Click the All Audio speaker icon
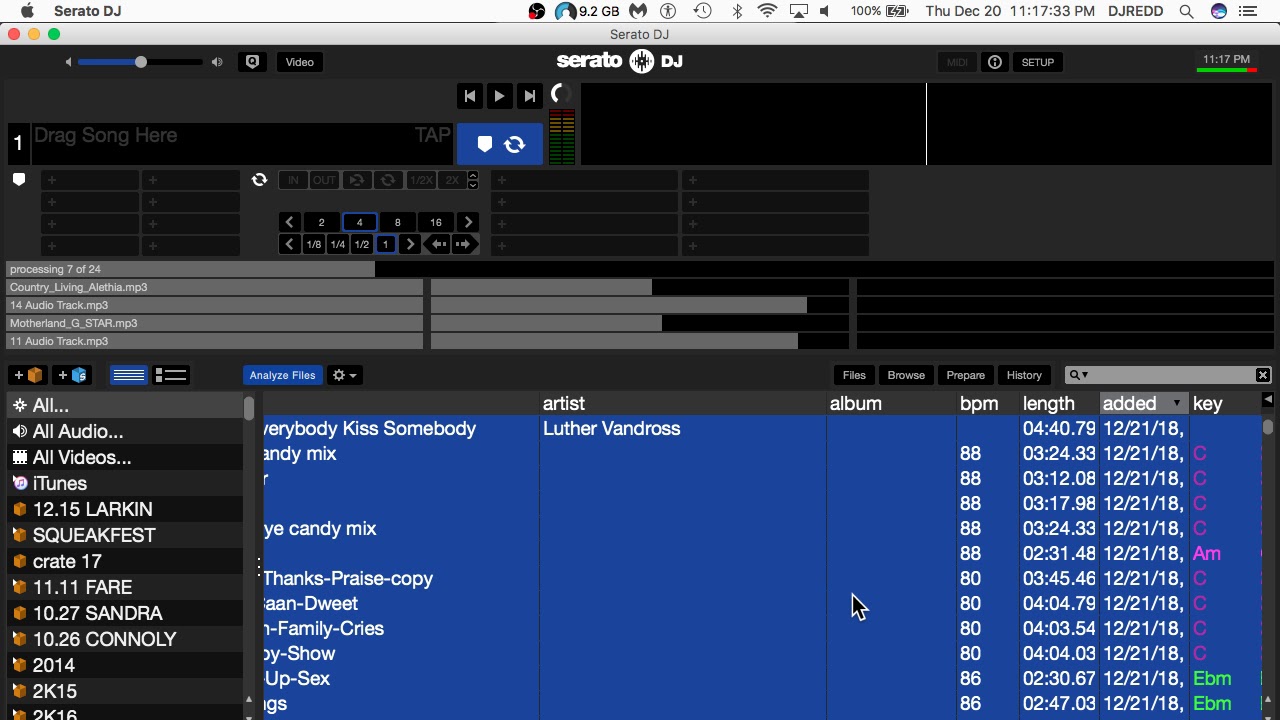The height and width of the screenshot is (720, 1280). coord(19,431)
